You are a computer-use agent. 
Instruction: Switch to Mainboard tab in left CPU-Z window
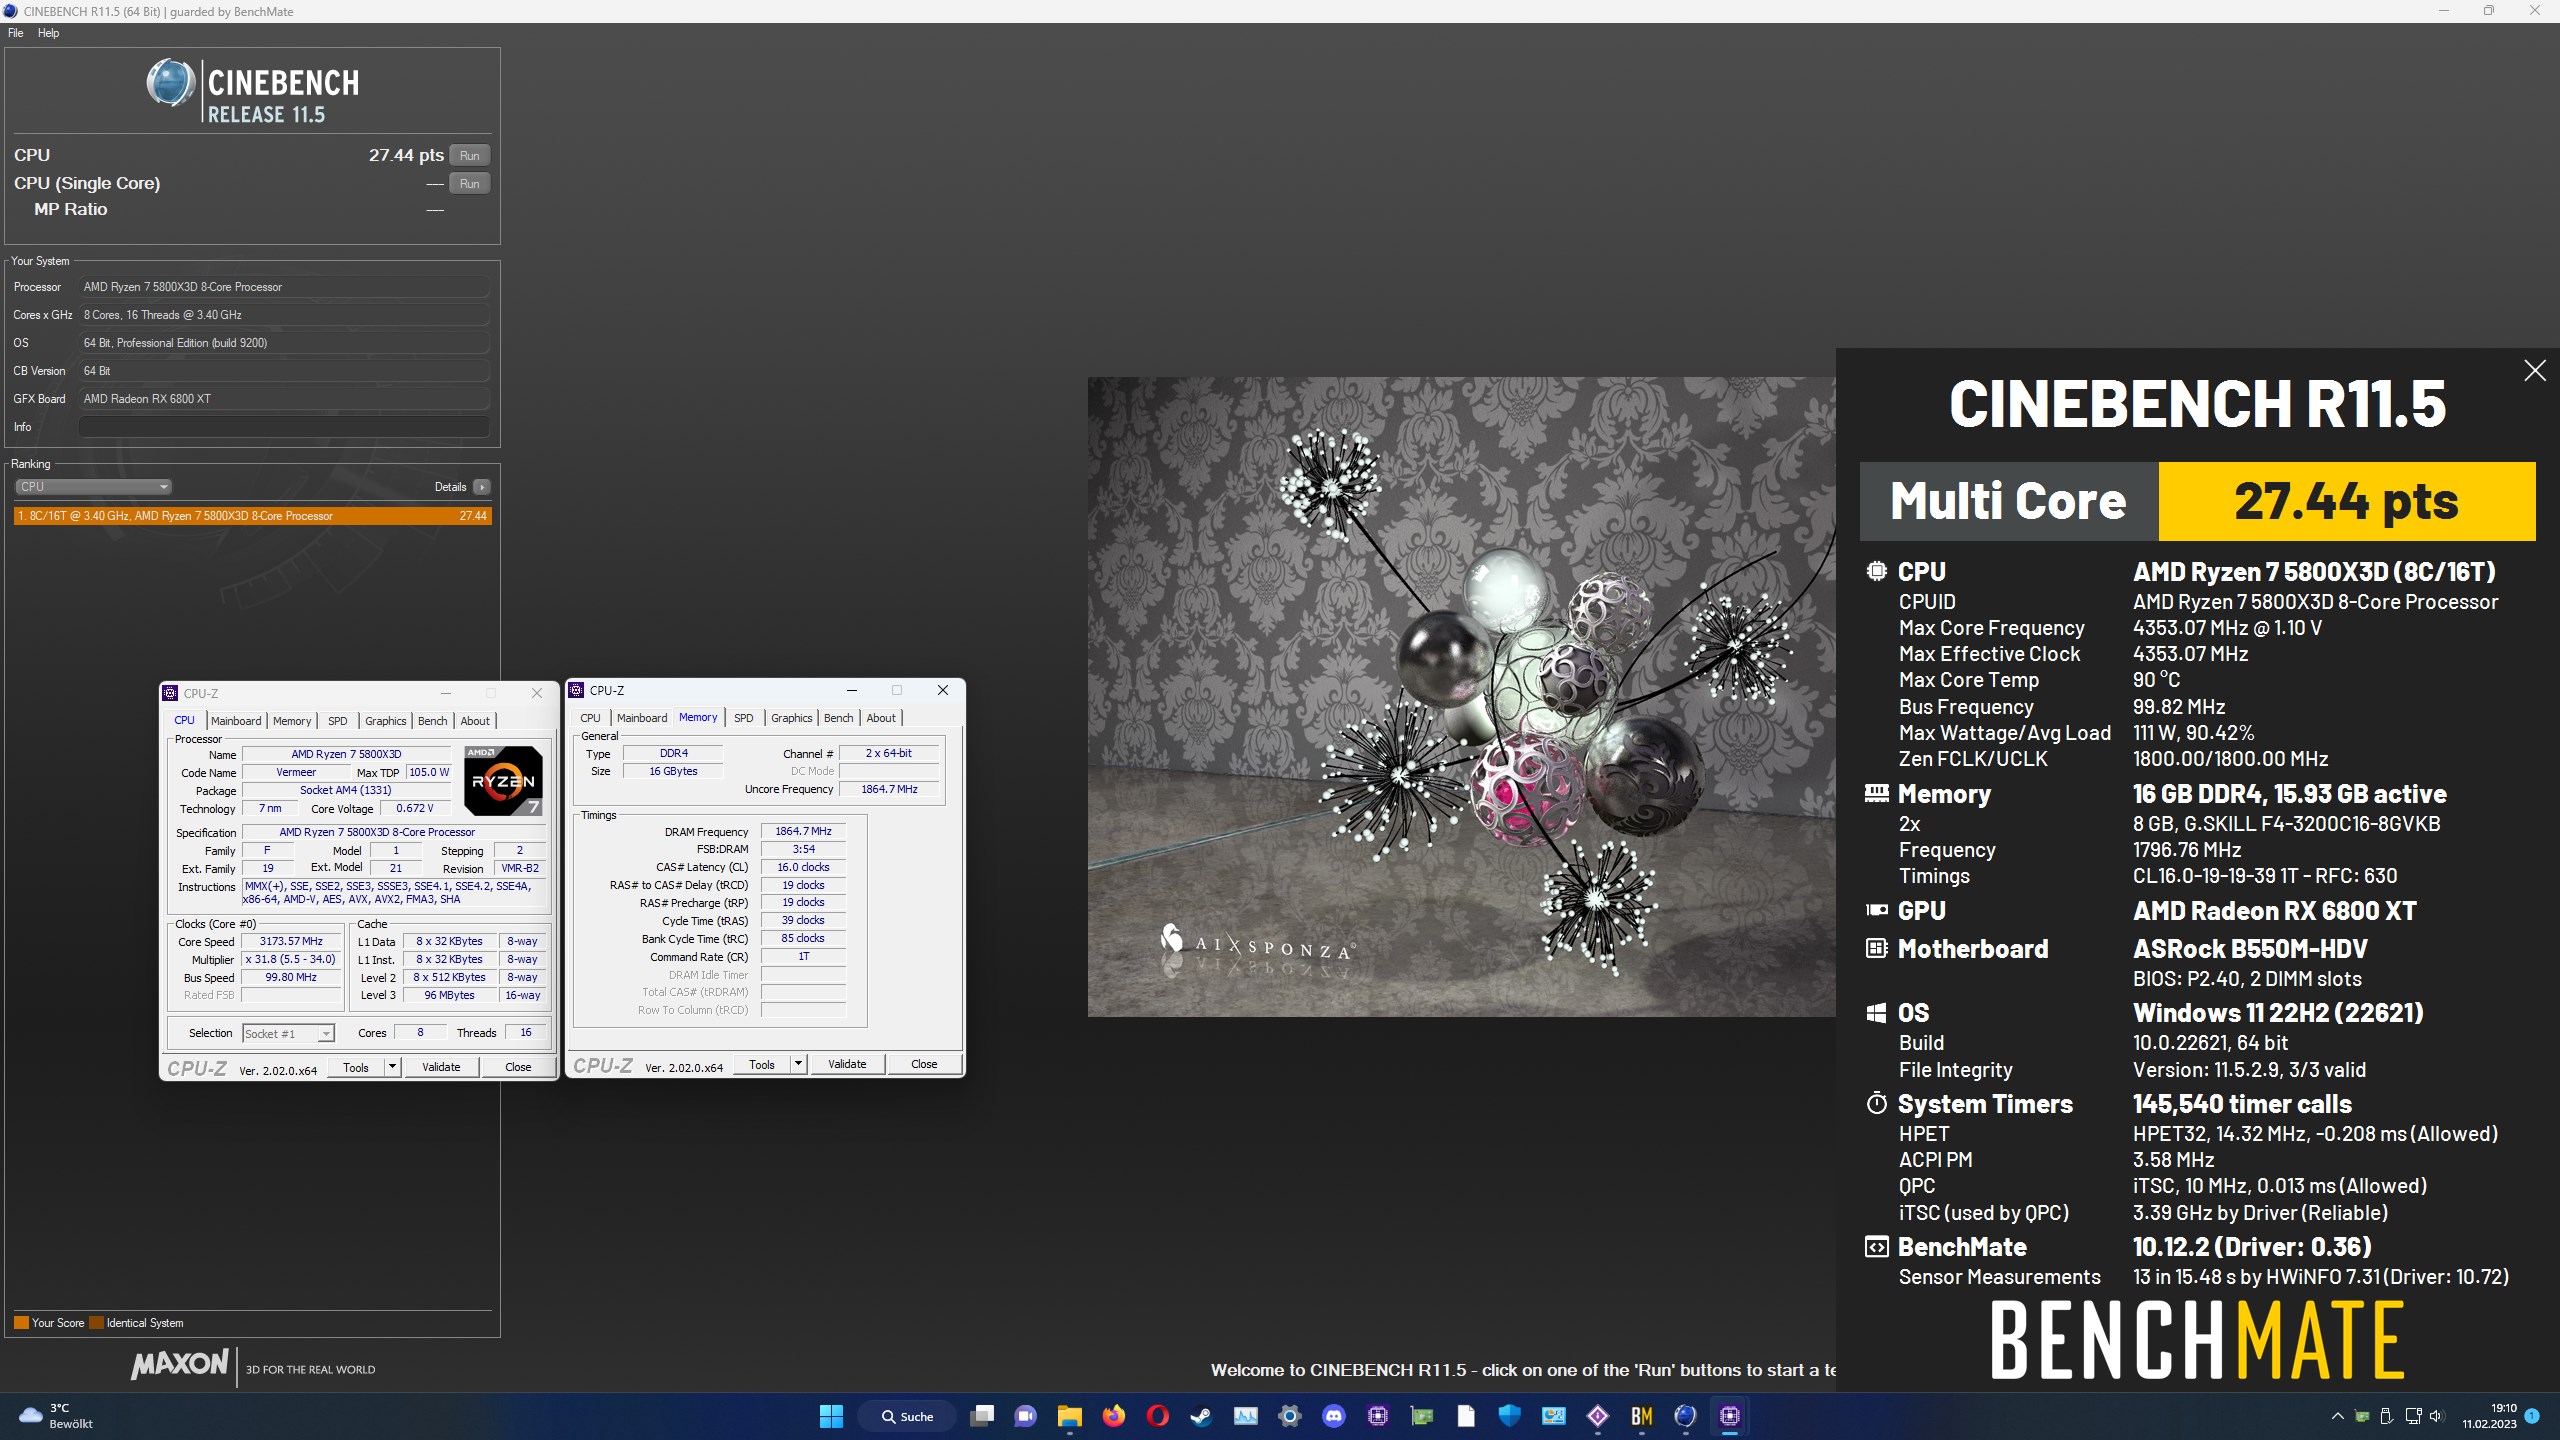[236, 721]
